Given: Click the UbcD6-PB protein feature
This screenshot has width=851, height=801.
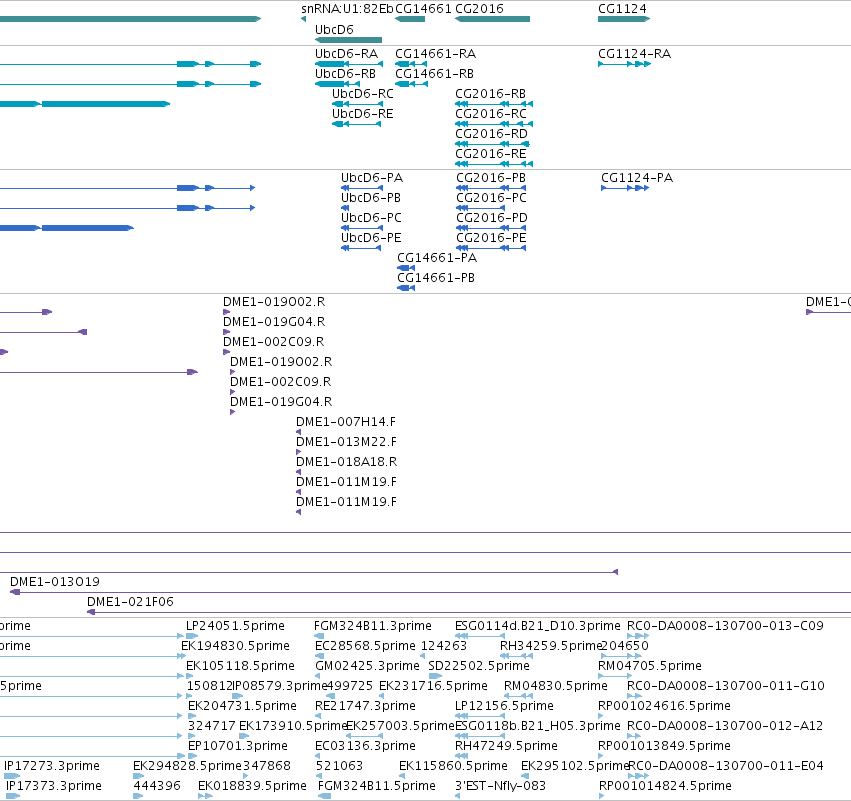Looking at the screenshot, I should [x=345, y=208].
